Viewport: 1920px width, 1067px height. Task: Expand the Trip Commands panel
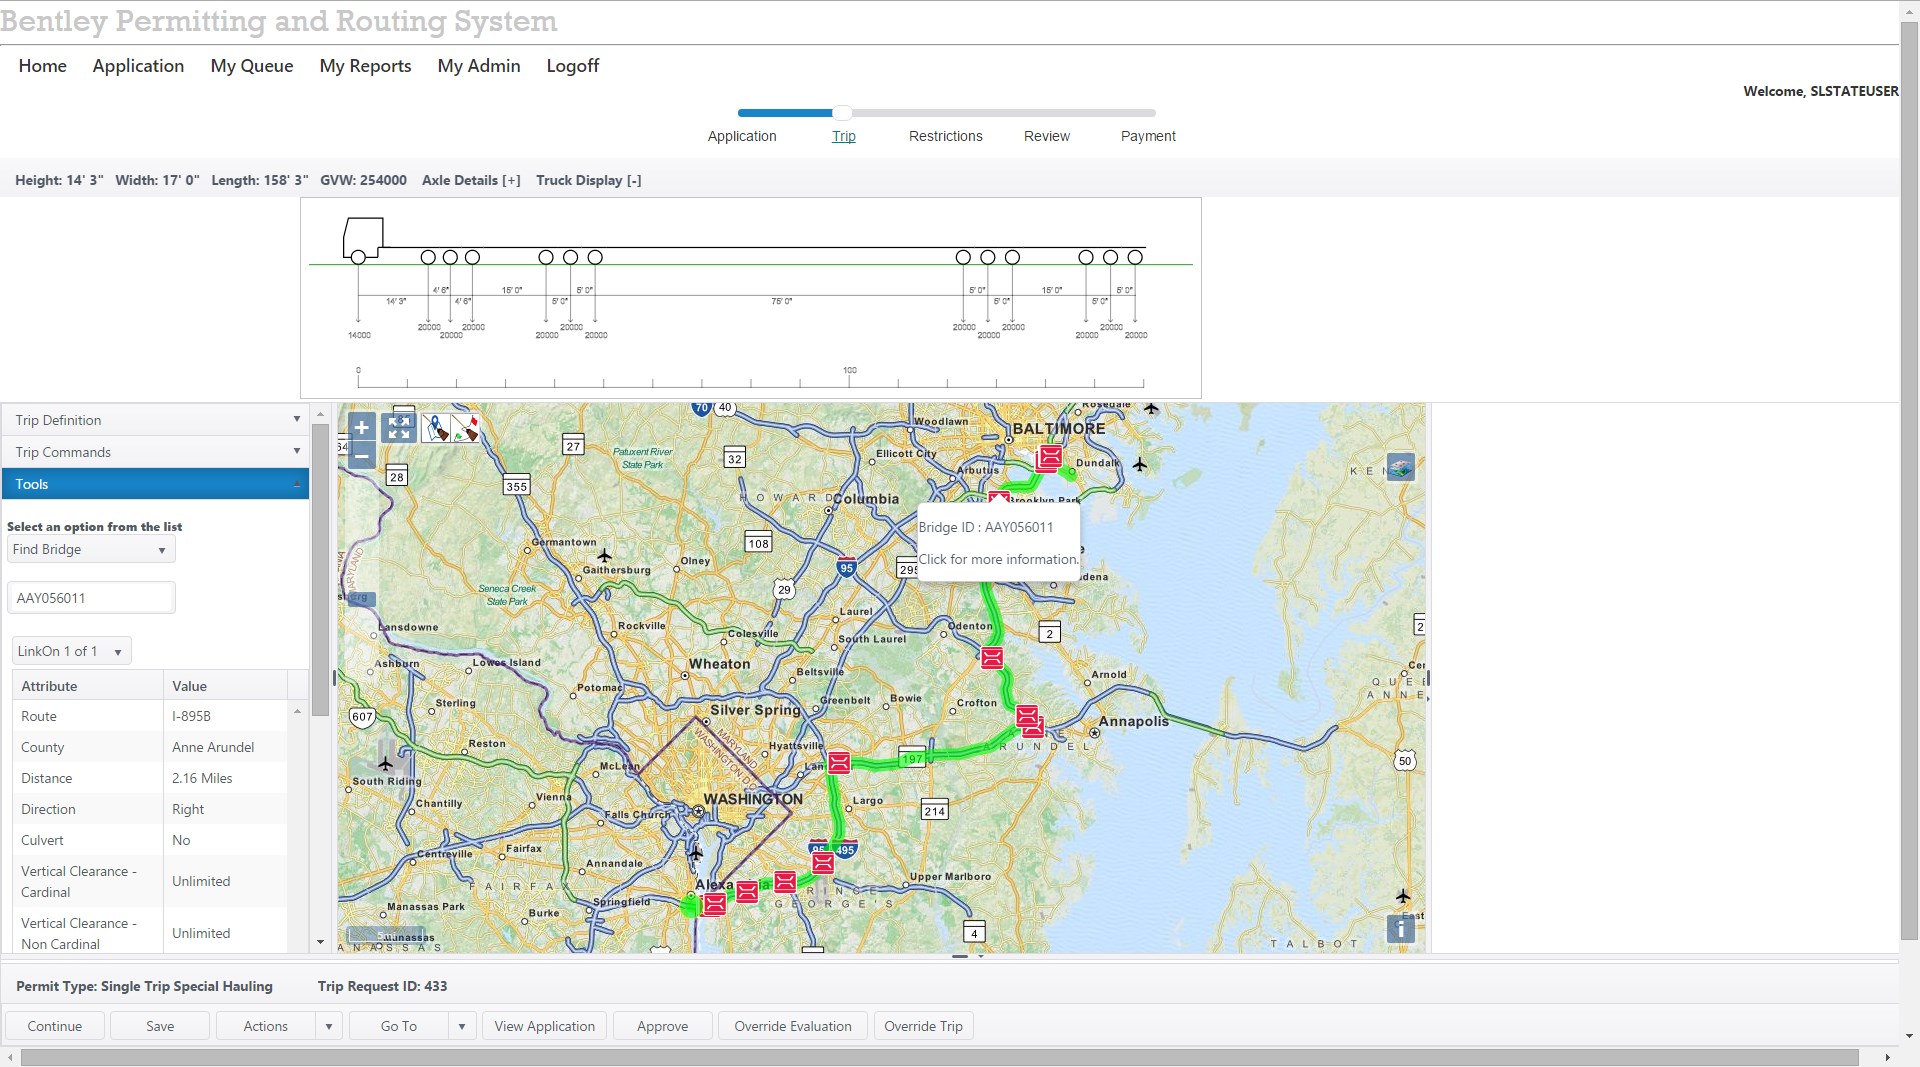pyautogui.click(x=155, y=452)
